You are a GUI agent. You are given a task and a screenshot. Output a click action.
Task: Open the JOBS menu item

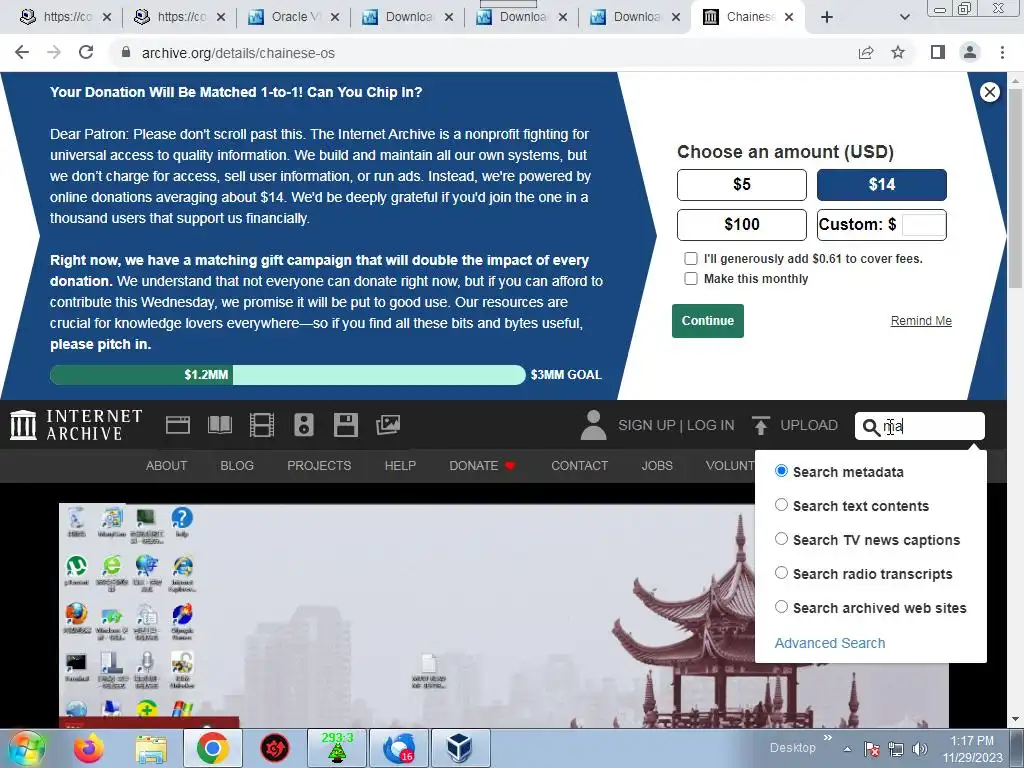click(x=657, y=466)
